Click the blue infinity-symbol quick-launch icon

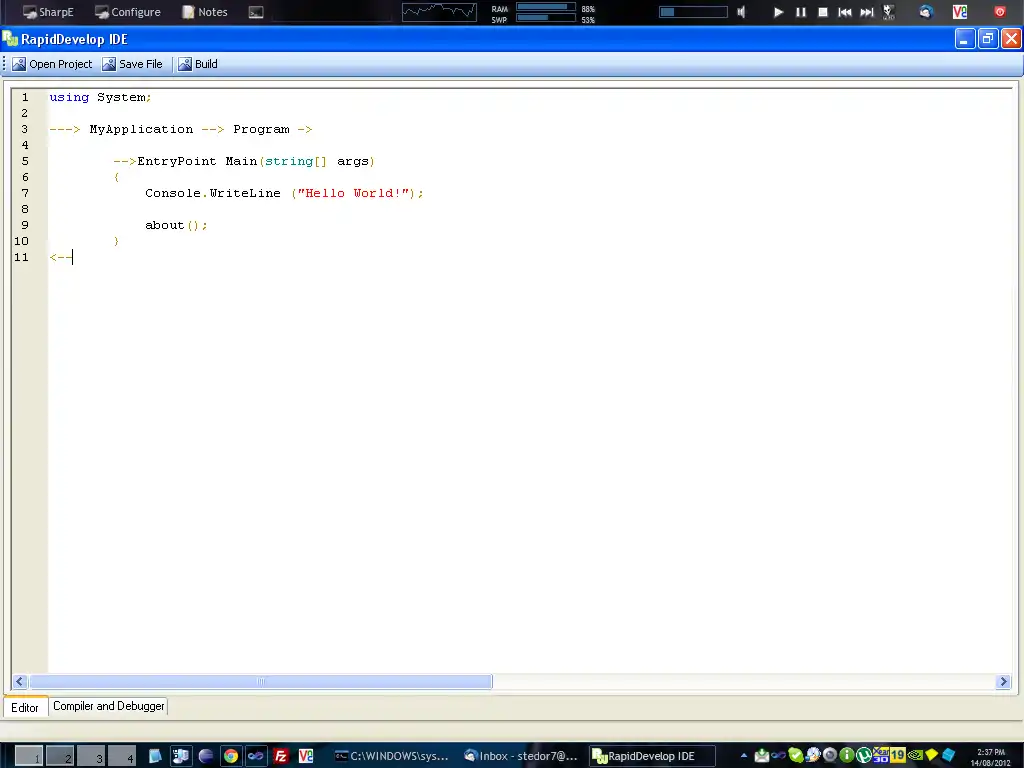(255, 756)
